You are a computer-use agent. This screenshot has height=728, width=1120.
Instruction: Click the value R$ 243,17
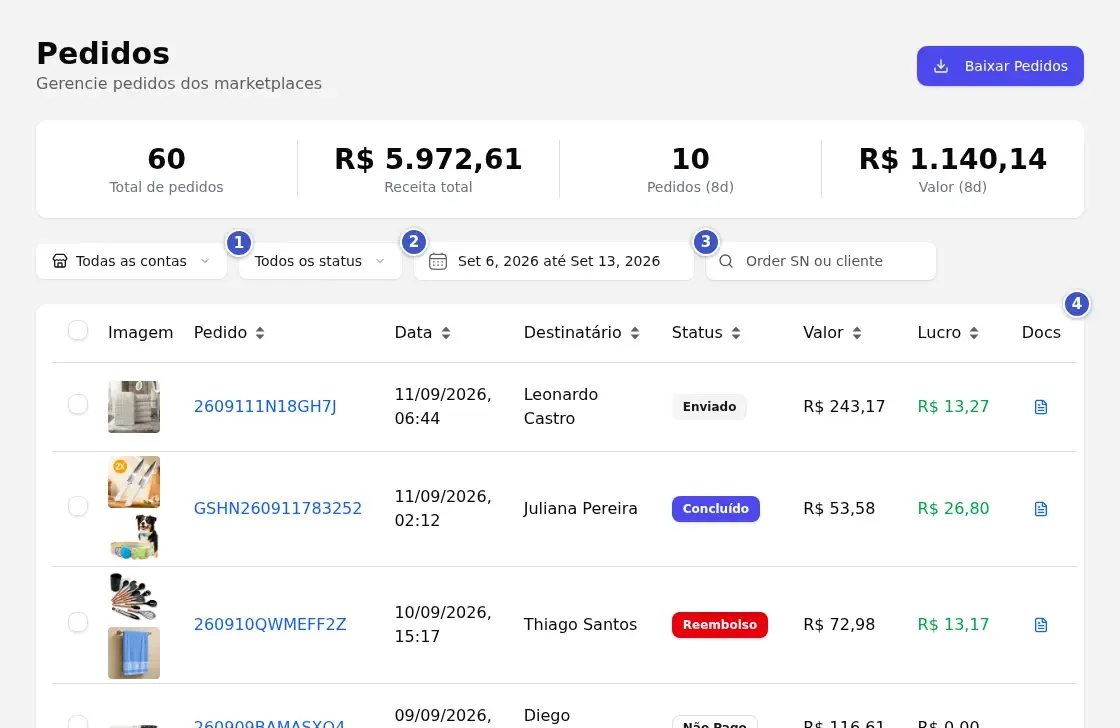[844, 407]
